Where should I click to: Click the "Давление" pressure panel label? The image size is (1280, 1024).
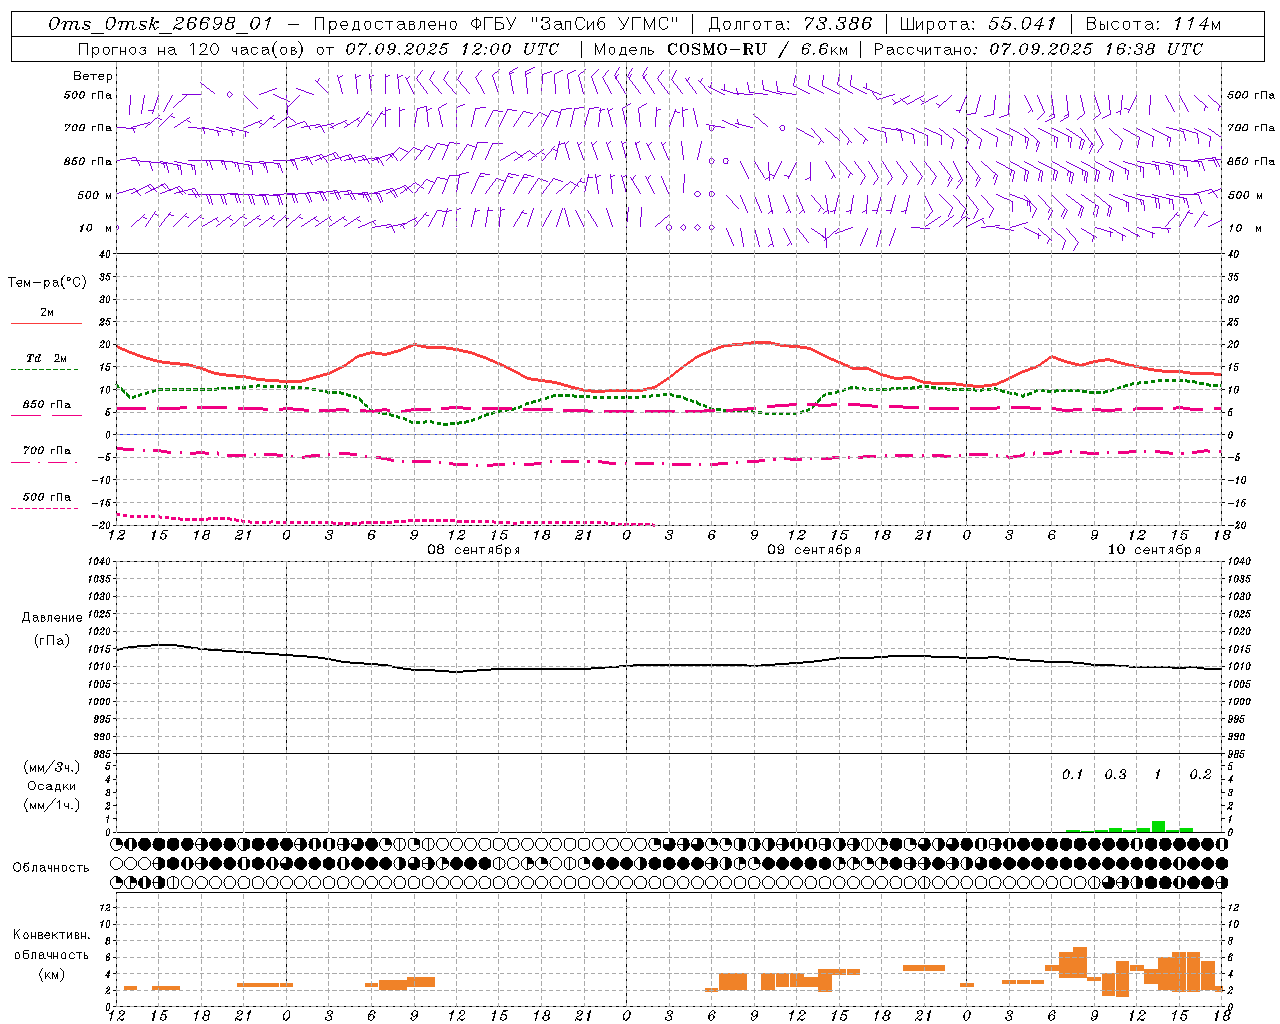pyautogui.click(x=52, y=618)
